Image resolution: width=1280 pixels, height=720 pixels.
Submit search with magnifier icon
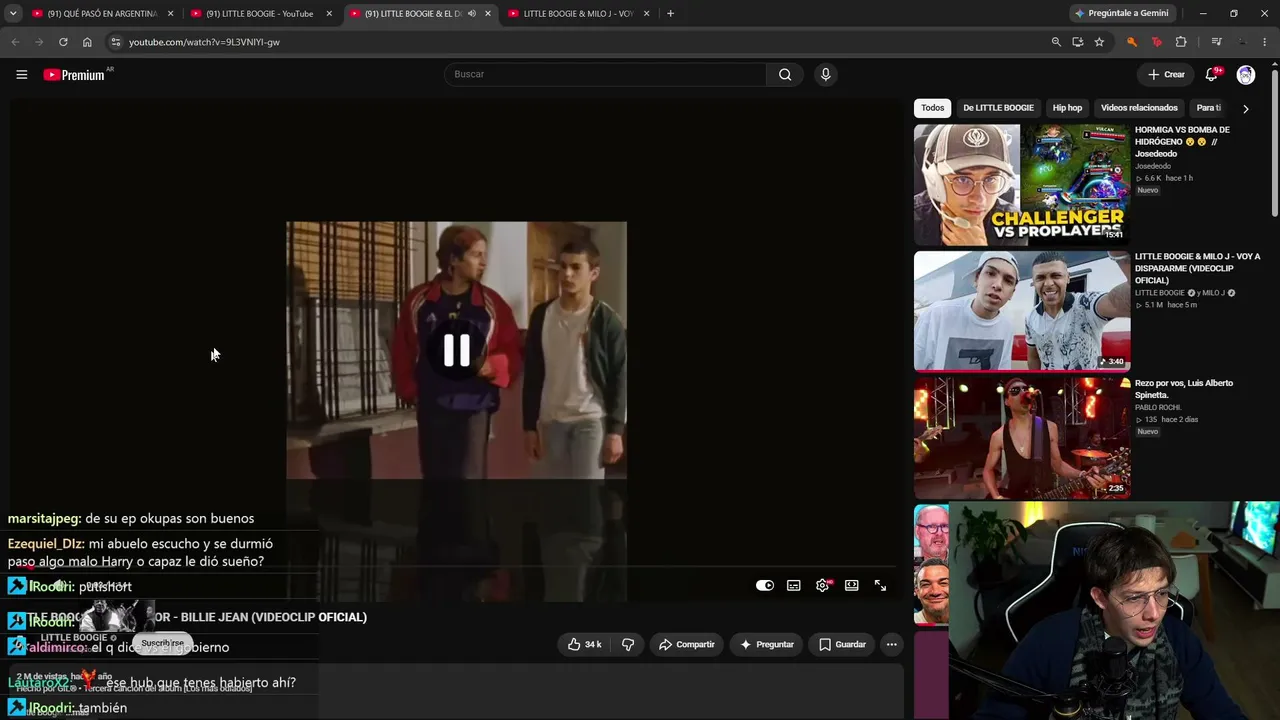[x=785, y=74]
